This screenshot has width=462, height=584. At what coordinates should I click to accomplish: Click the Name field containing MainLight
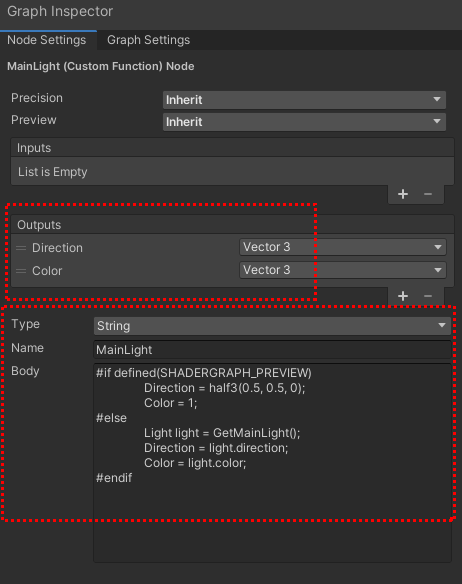272,350
